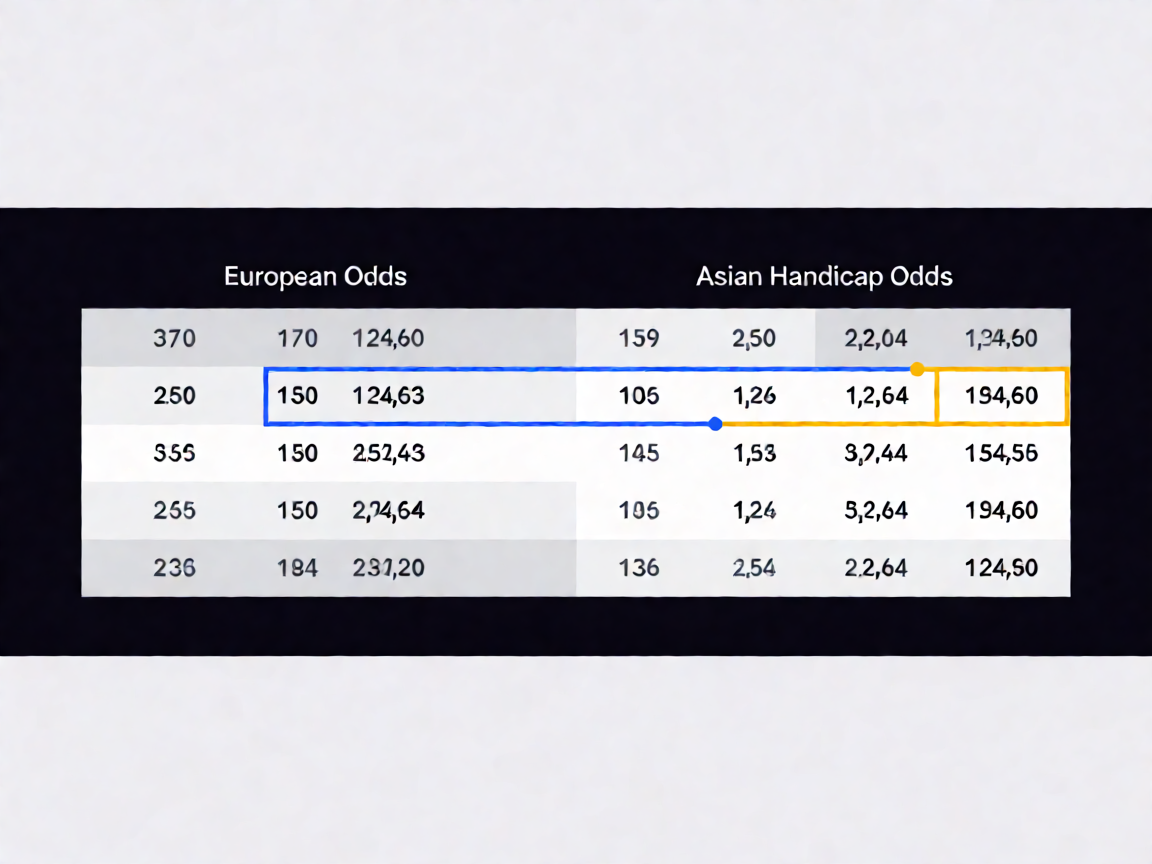Click cell 159 under Asian Handicap Odds
Viewport: 1152px width, 864px height.
pyautogui.click(x=638, y=339)
